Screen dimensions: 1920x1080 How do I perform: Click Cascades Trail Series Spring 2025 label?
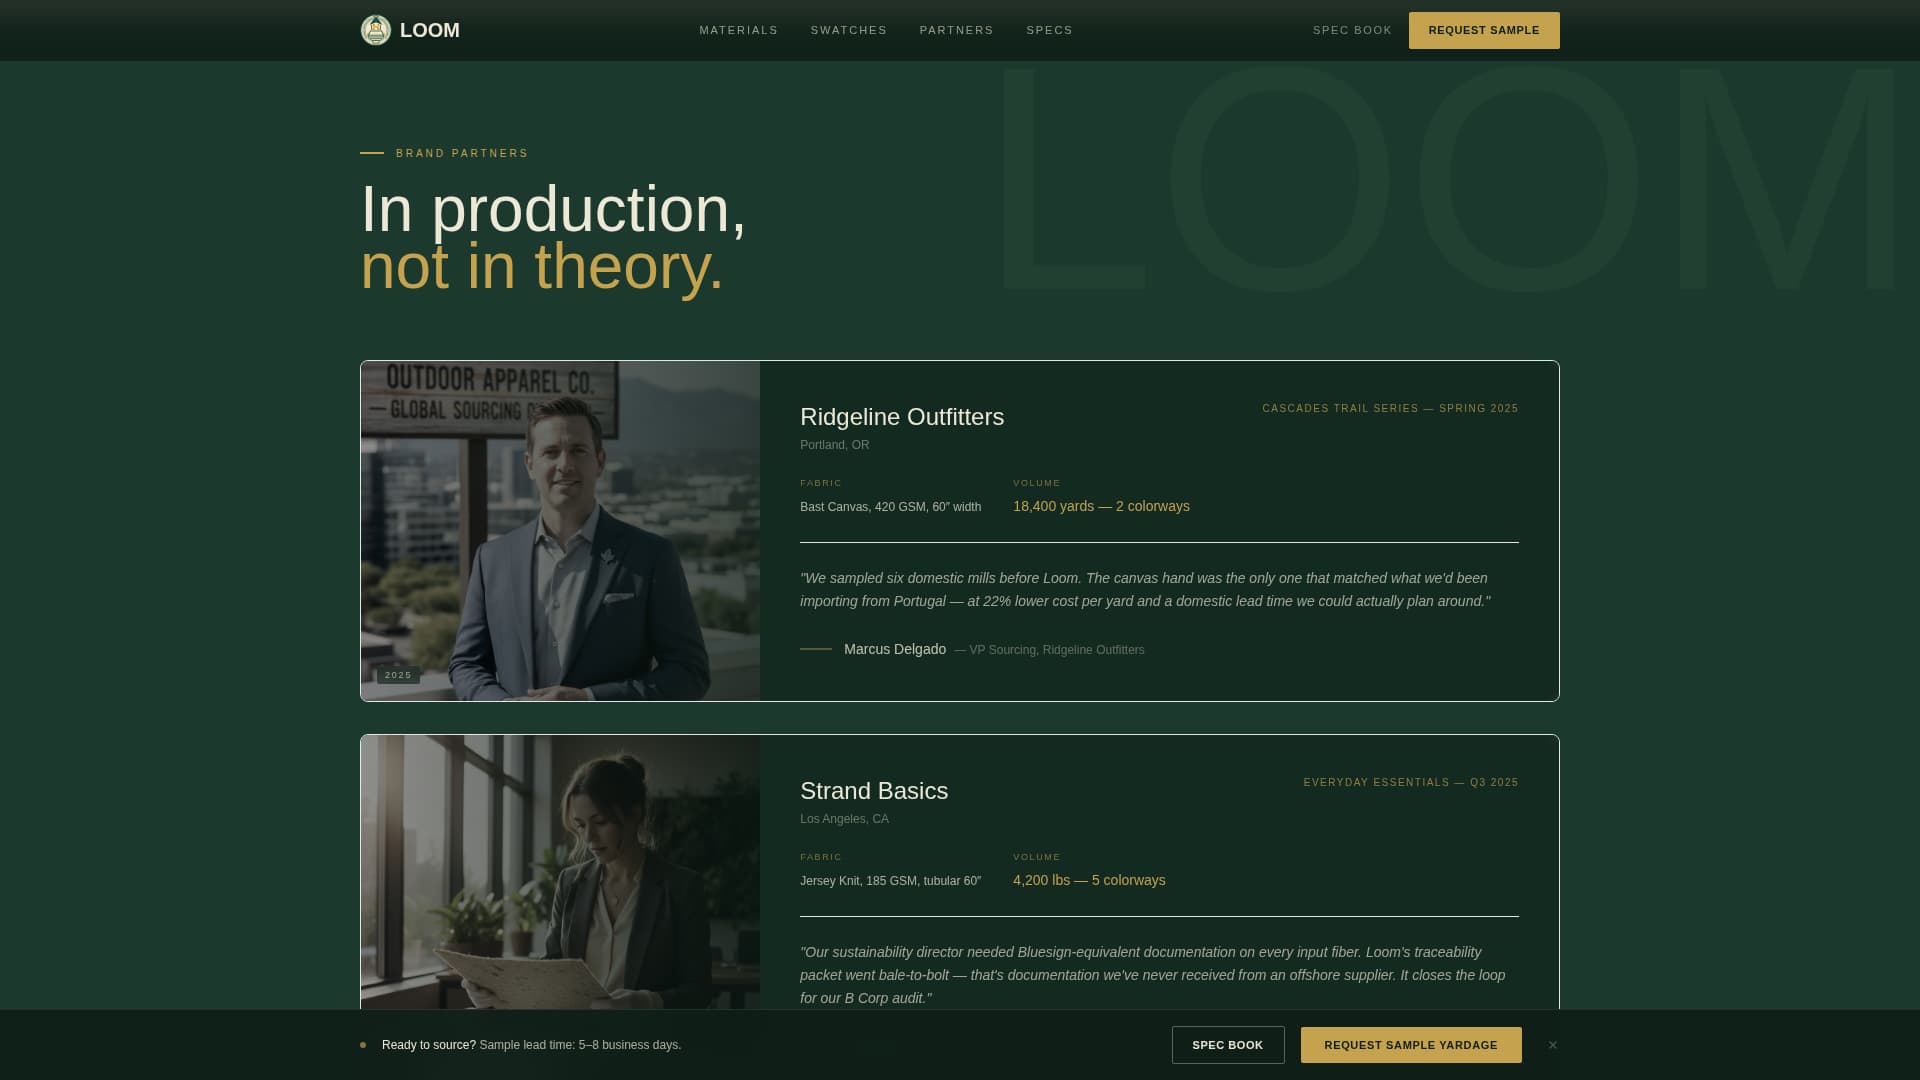(x=1389, y=408)
